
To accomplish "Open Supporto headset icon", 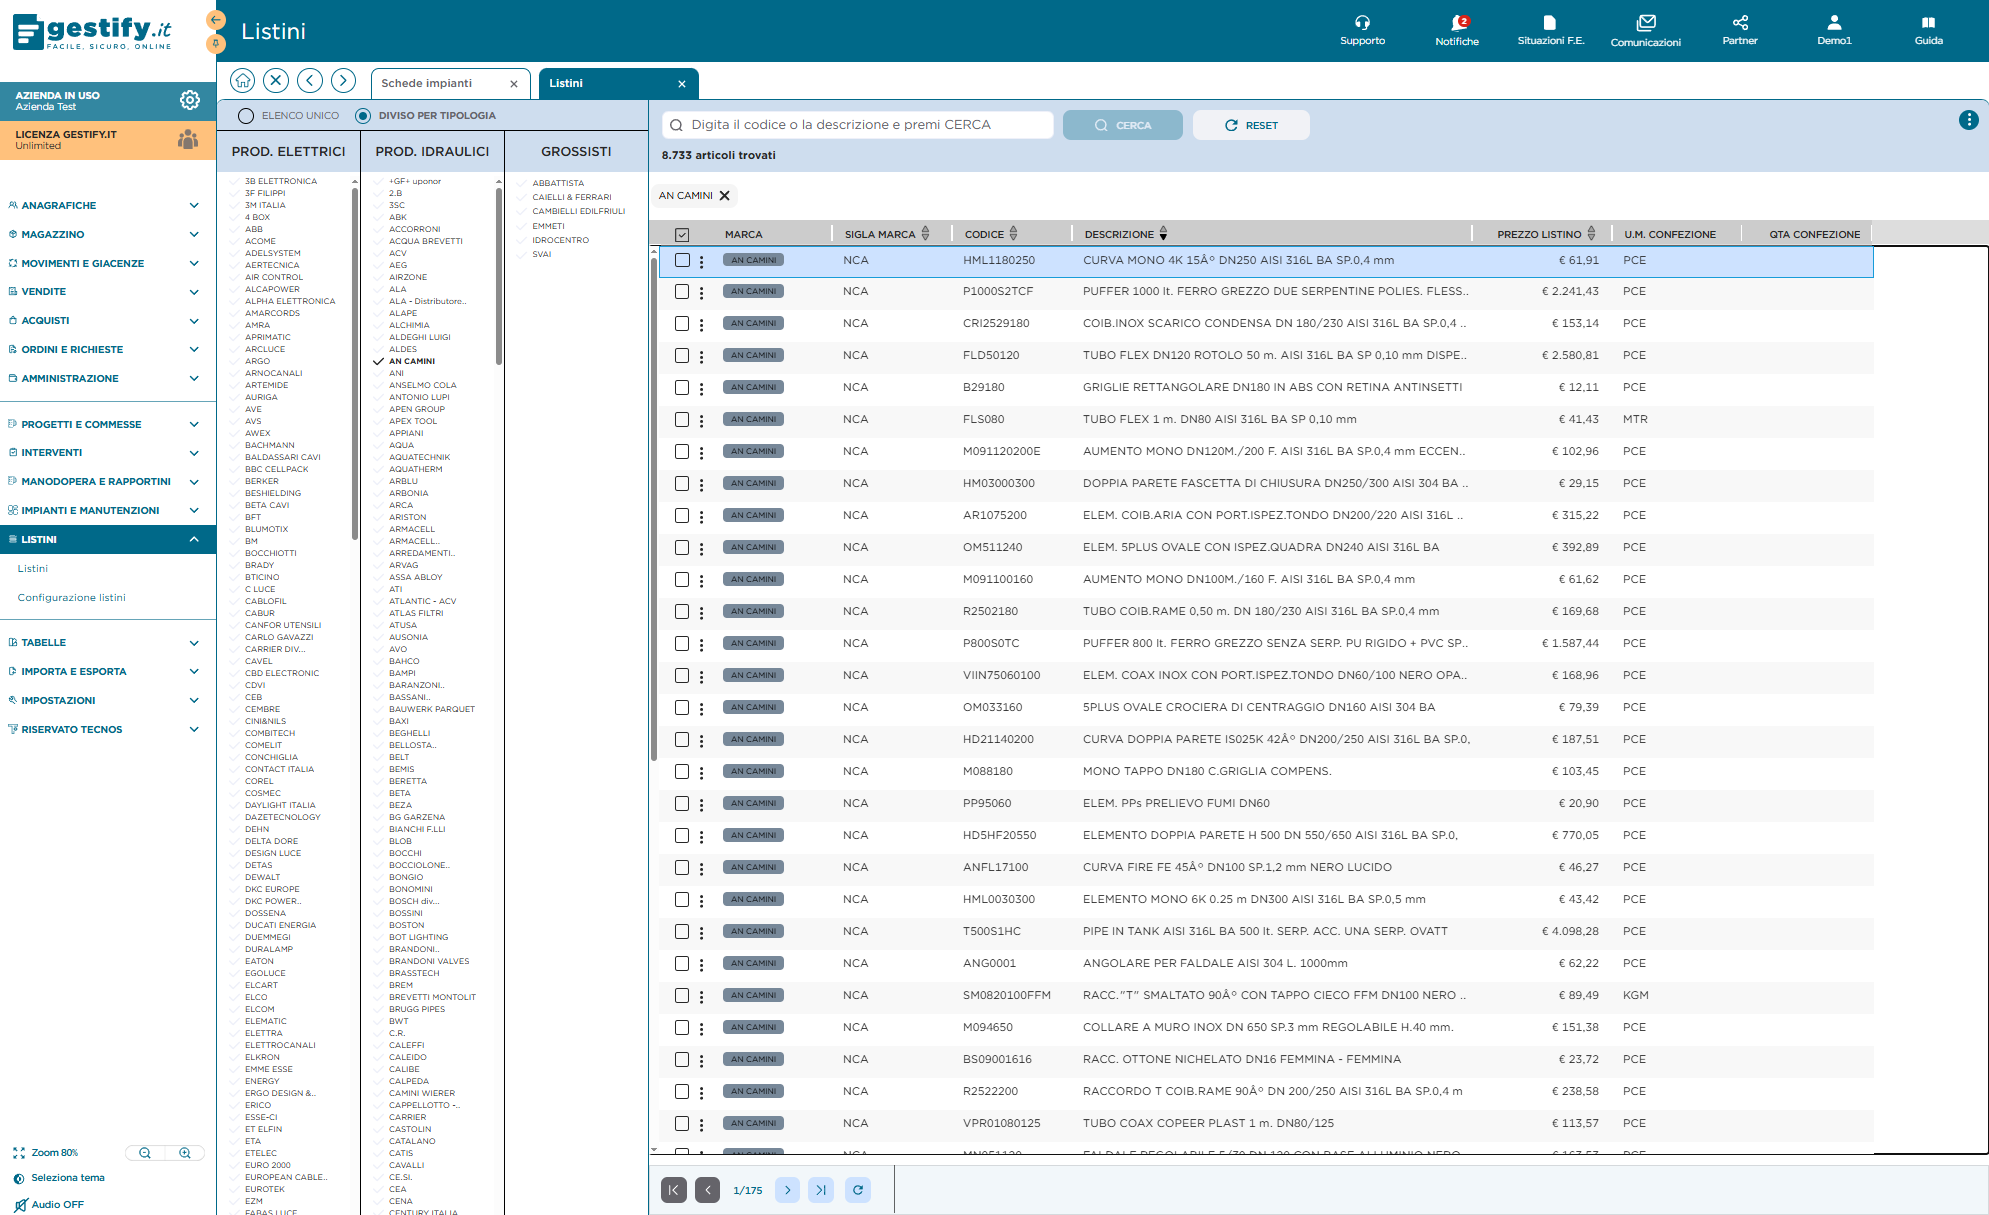I will (x=1362, y=22).
